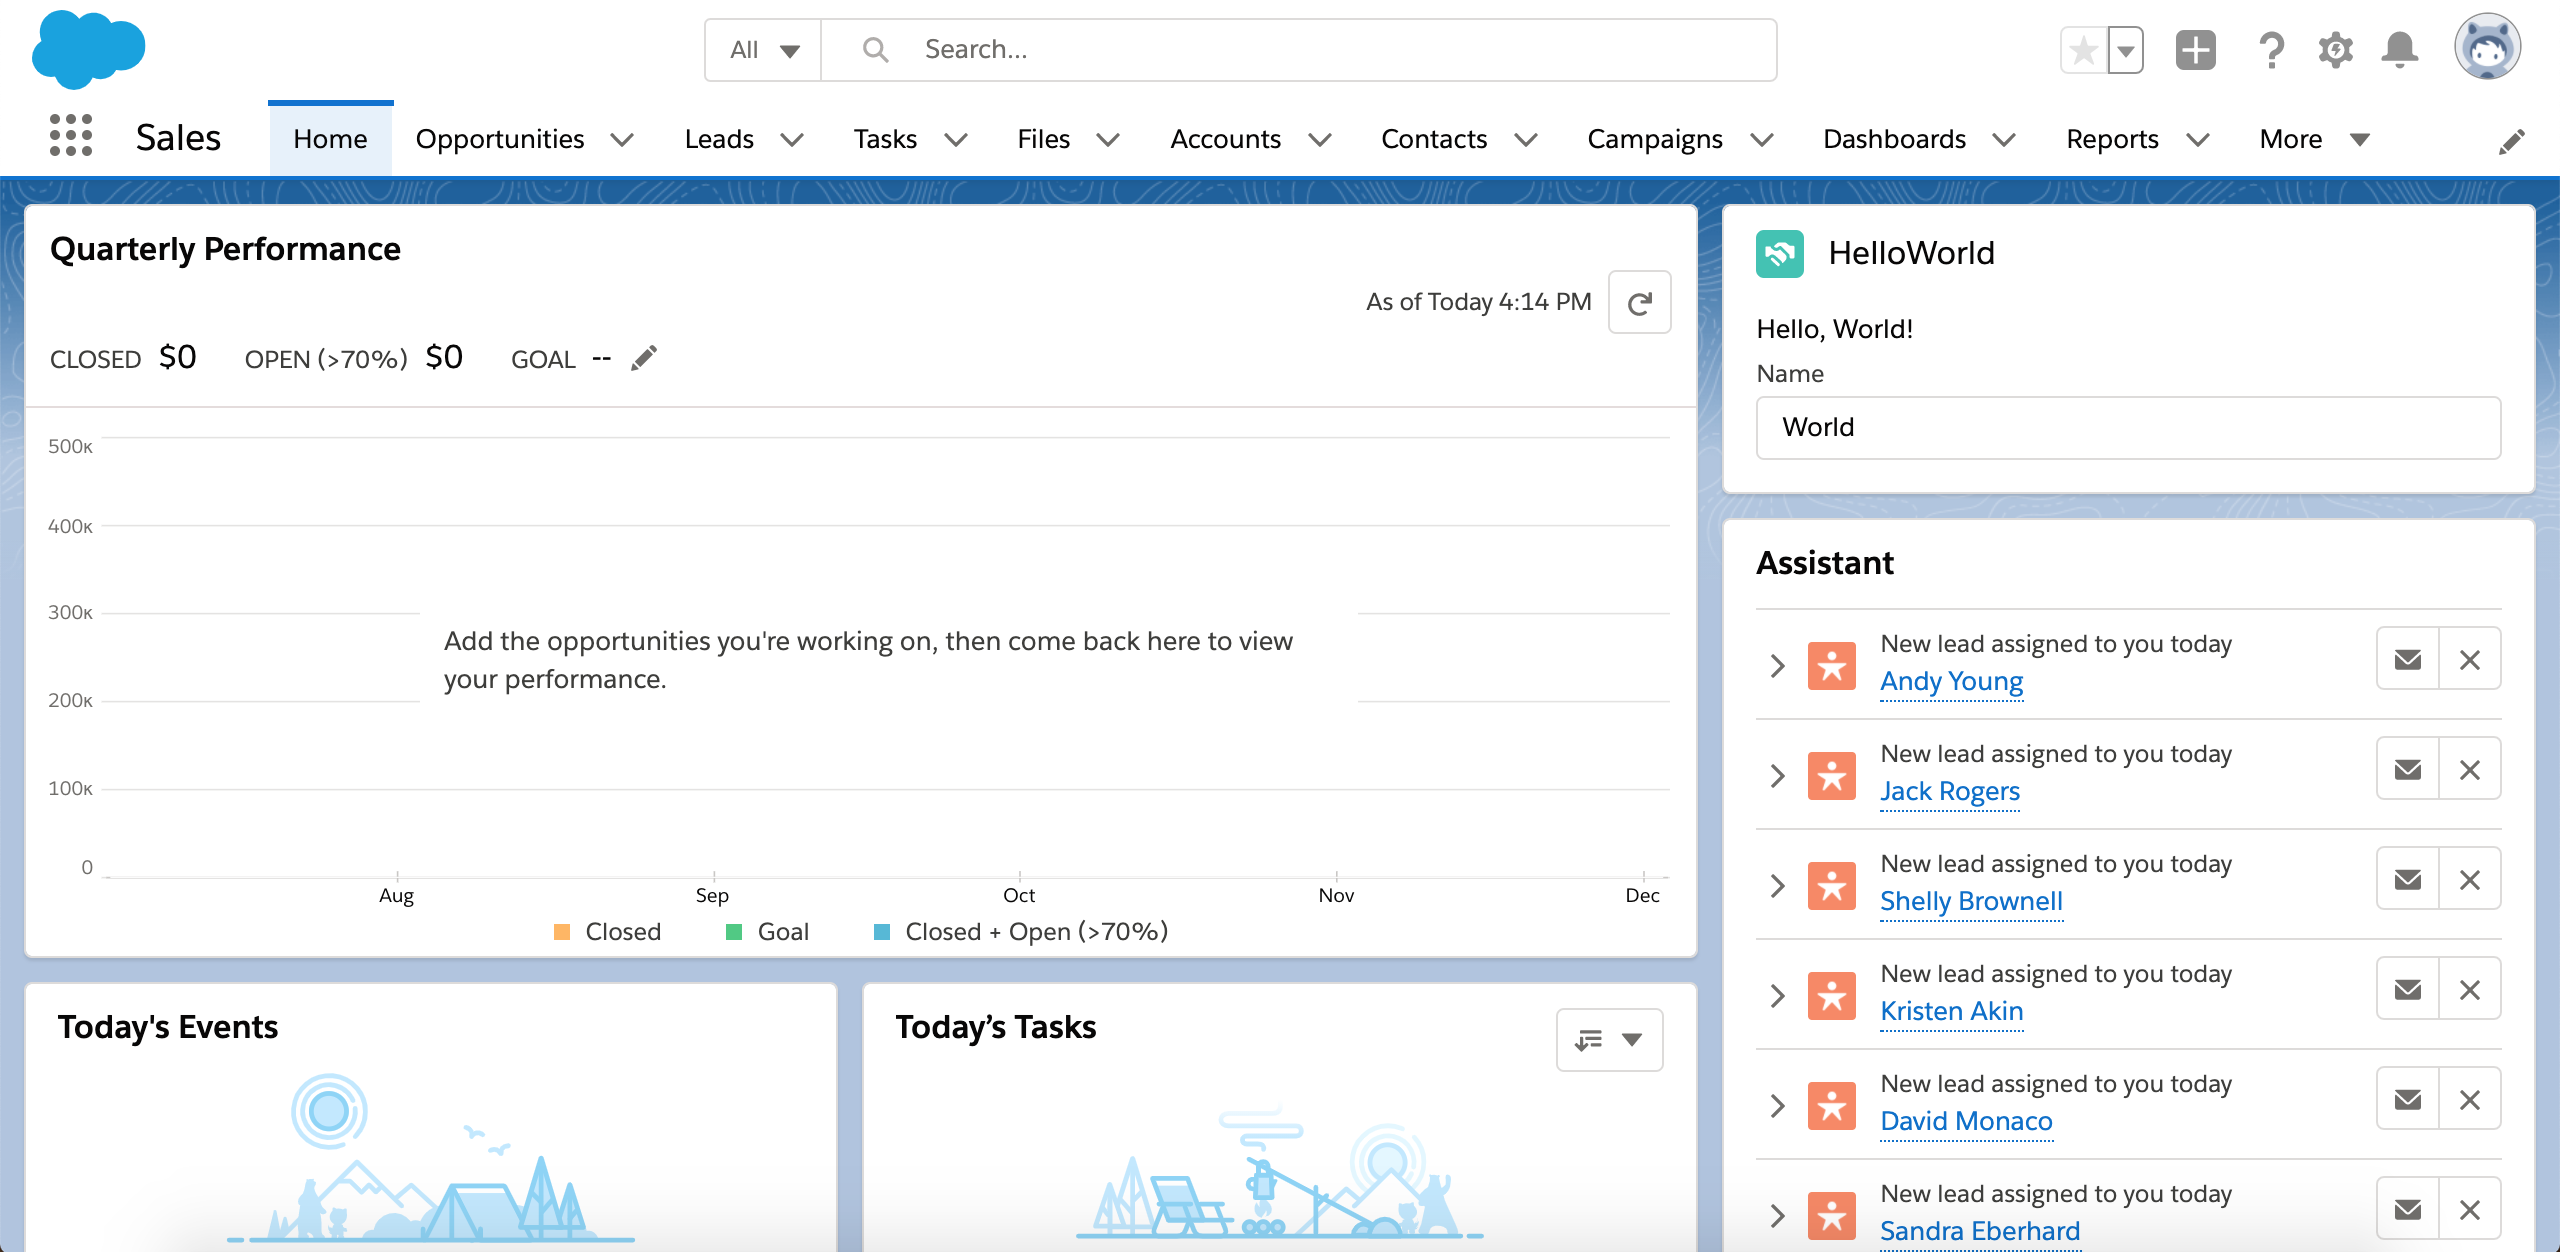The height and width of the screenshot is (1252, 2560).
Task: Open the App Launcher dots grid
Action: coord(71,136)
